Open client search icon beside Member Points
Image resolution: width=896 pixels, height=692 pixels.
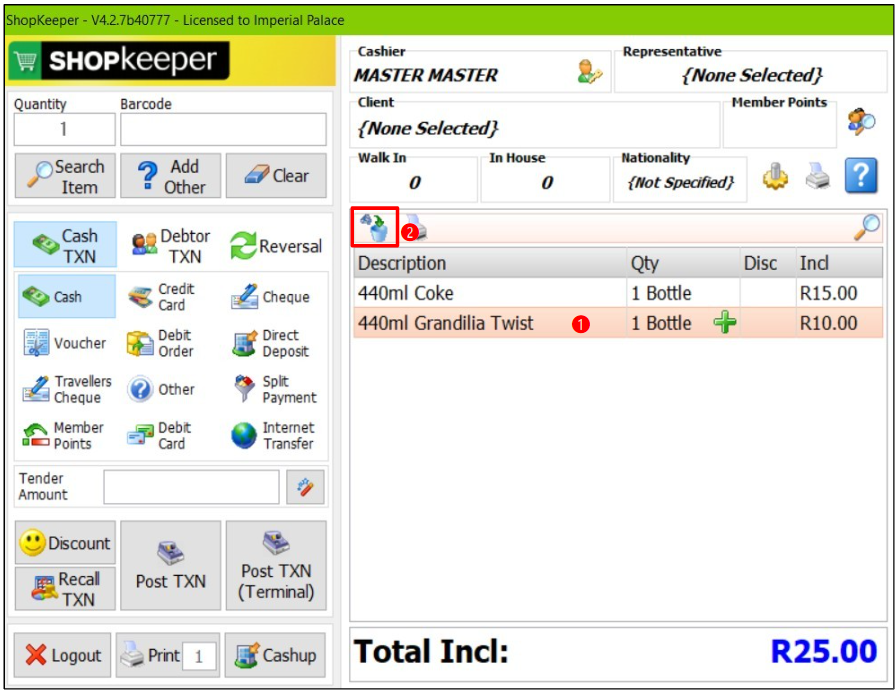pos(861,121)
